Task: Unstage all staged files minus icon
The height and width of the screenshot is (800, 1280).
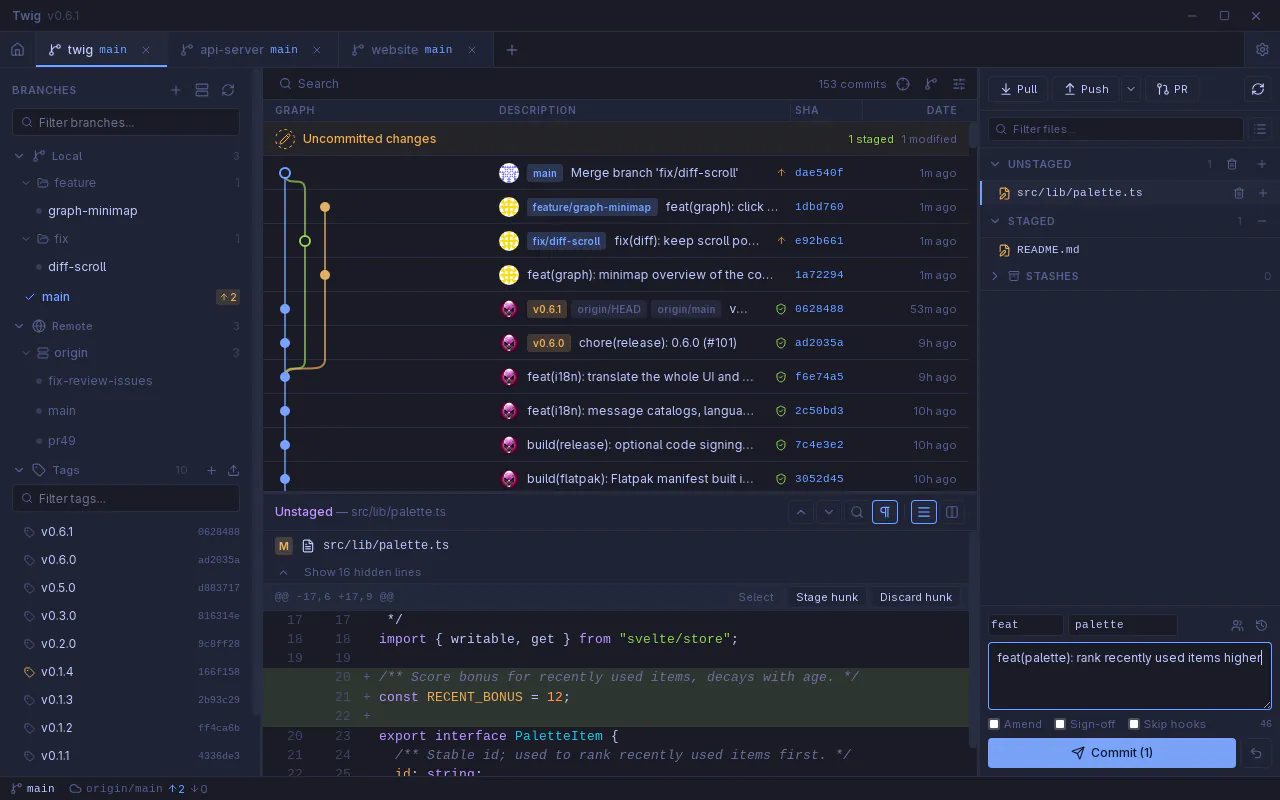Action: tap(1262, 221)
